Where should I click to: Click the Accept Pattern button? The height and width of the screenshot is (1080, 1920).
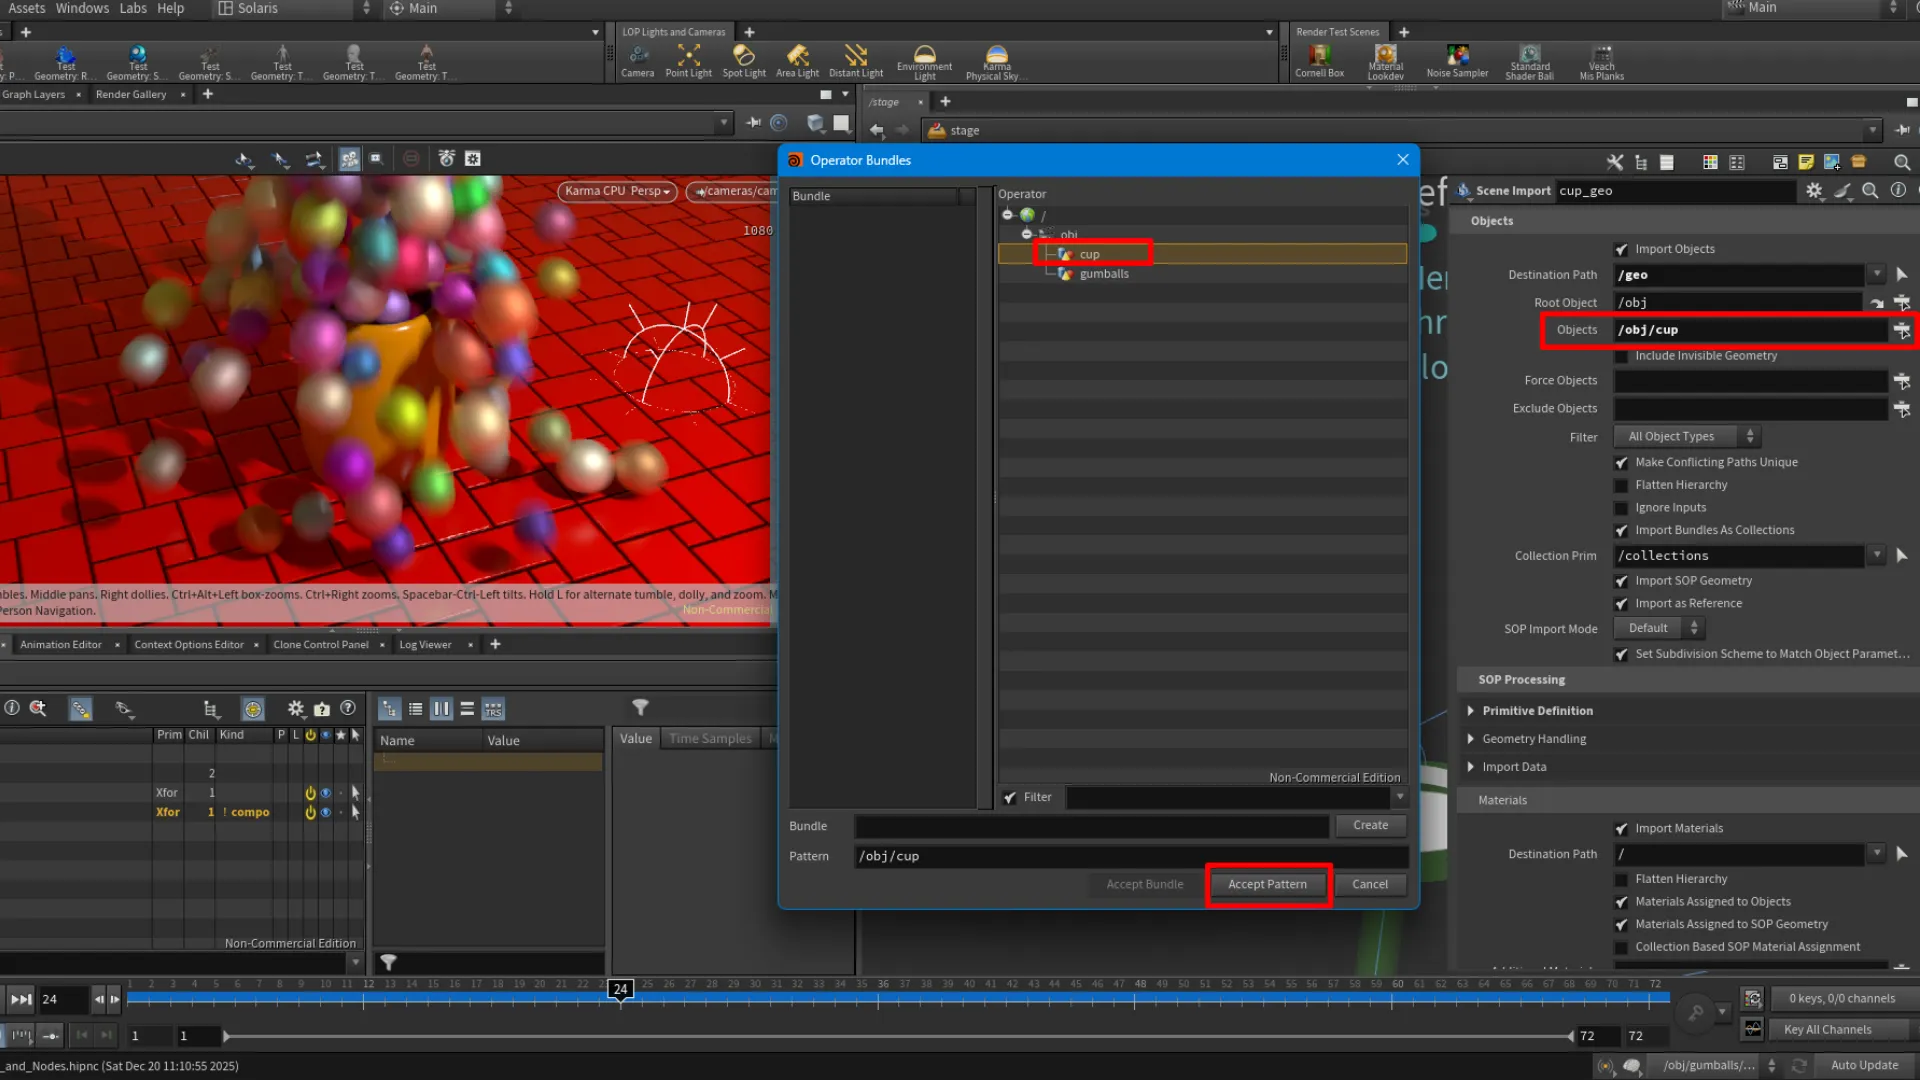1267,884
